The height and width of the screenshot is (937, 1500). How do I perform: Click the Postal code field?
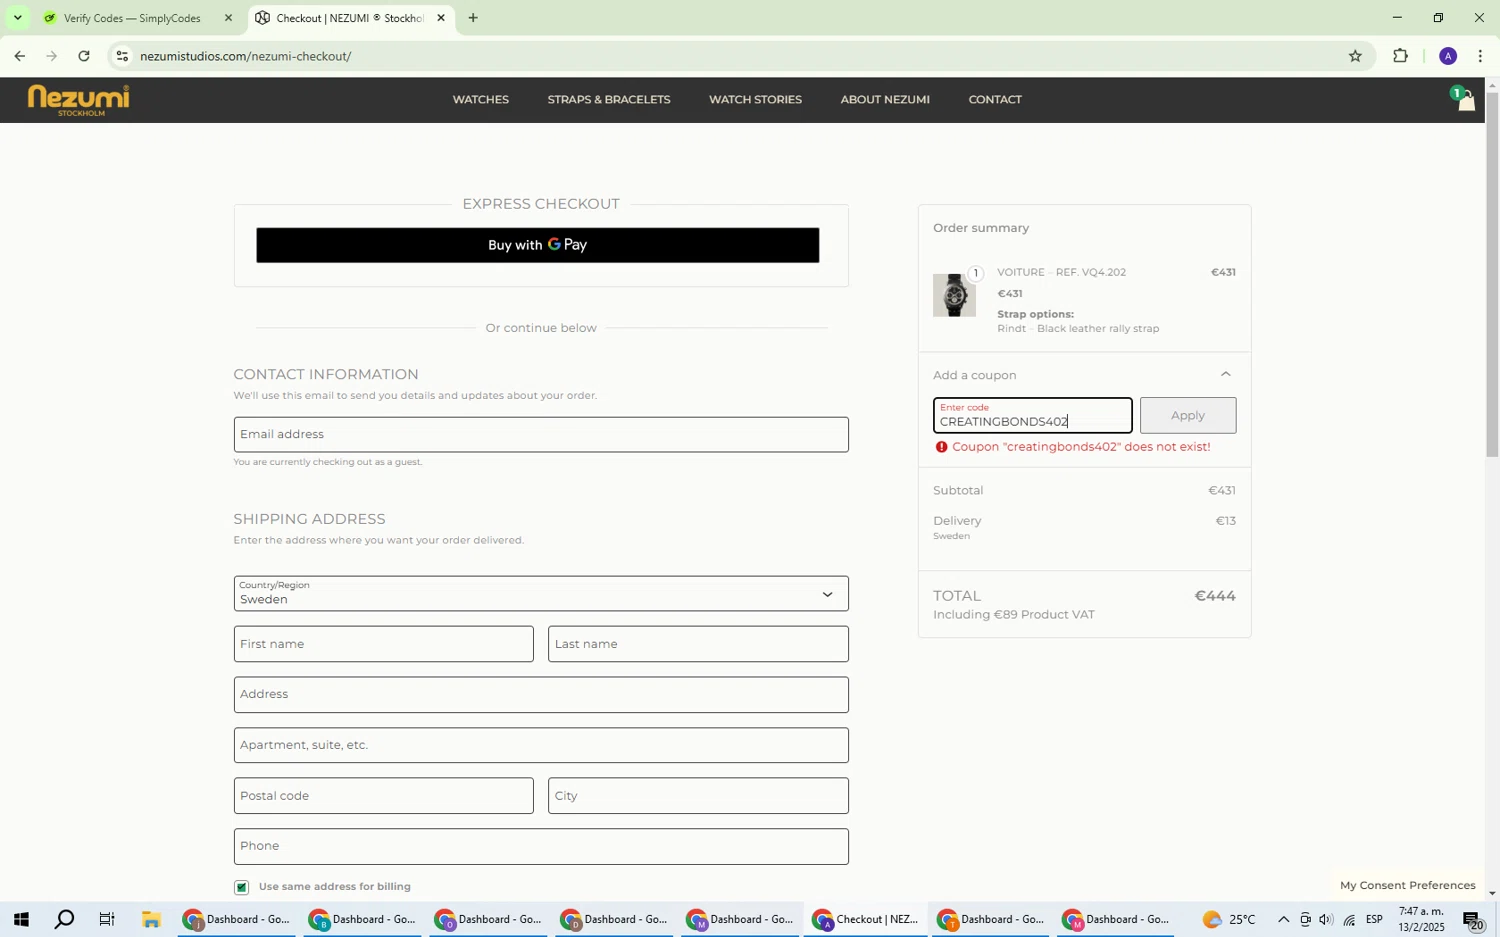[383, 796]
